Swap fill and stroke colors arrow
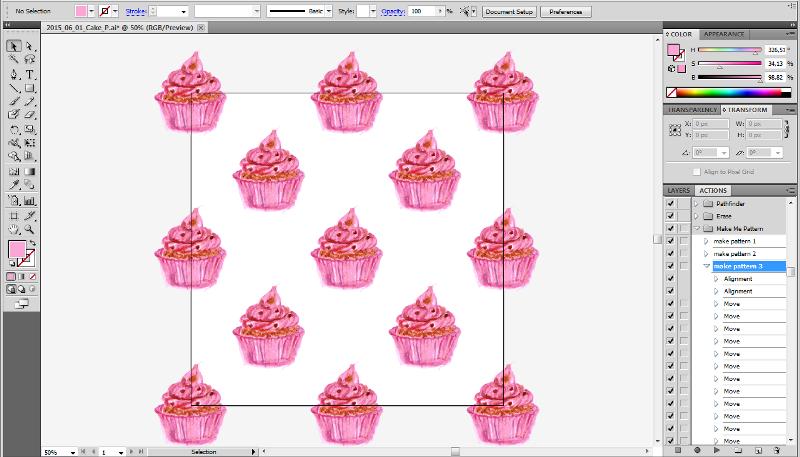The image size is (800, 457). click(x=32, y=243)
